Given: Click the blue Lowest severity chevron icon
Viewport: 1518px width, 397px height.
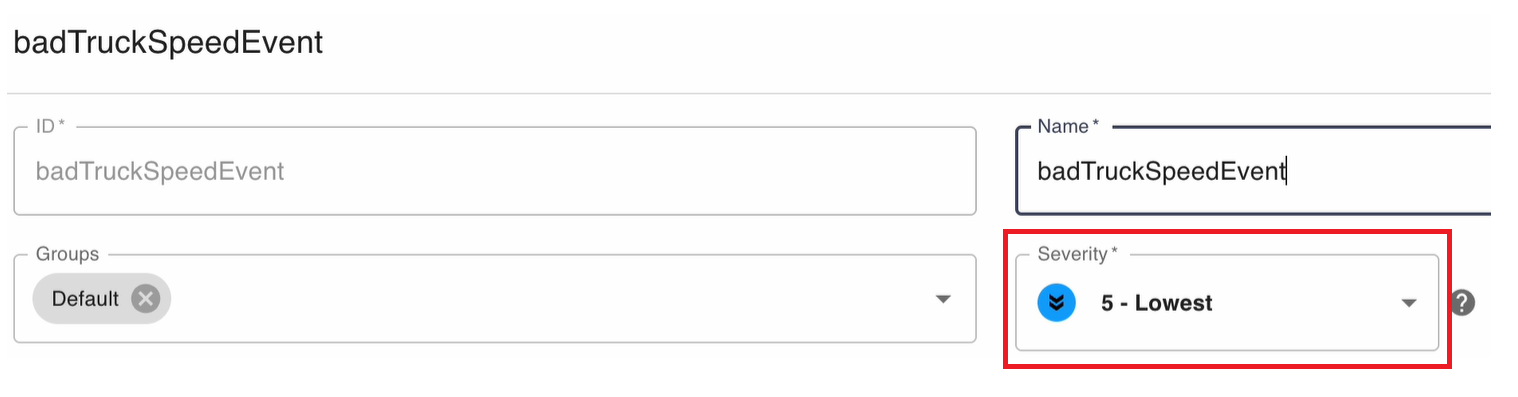Looking at the screenshot, I should point(1056,303).
